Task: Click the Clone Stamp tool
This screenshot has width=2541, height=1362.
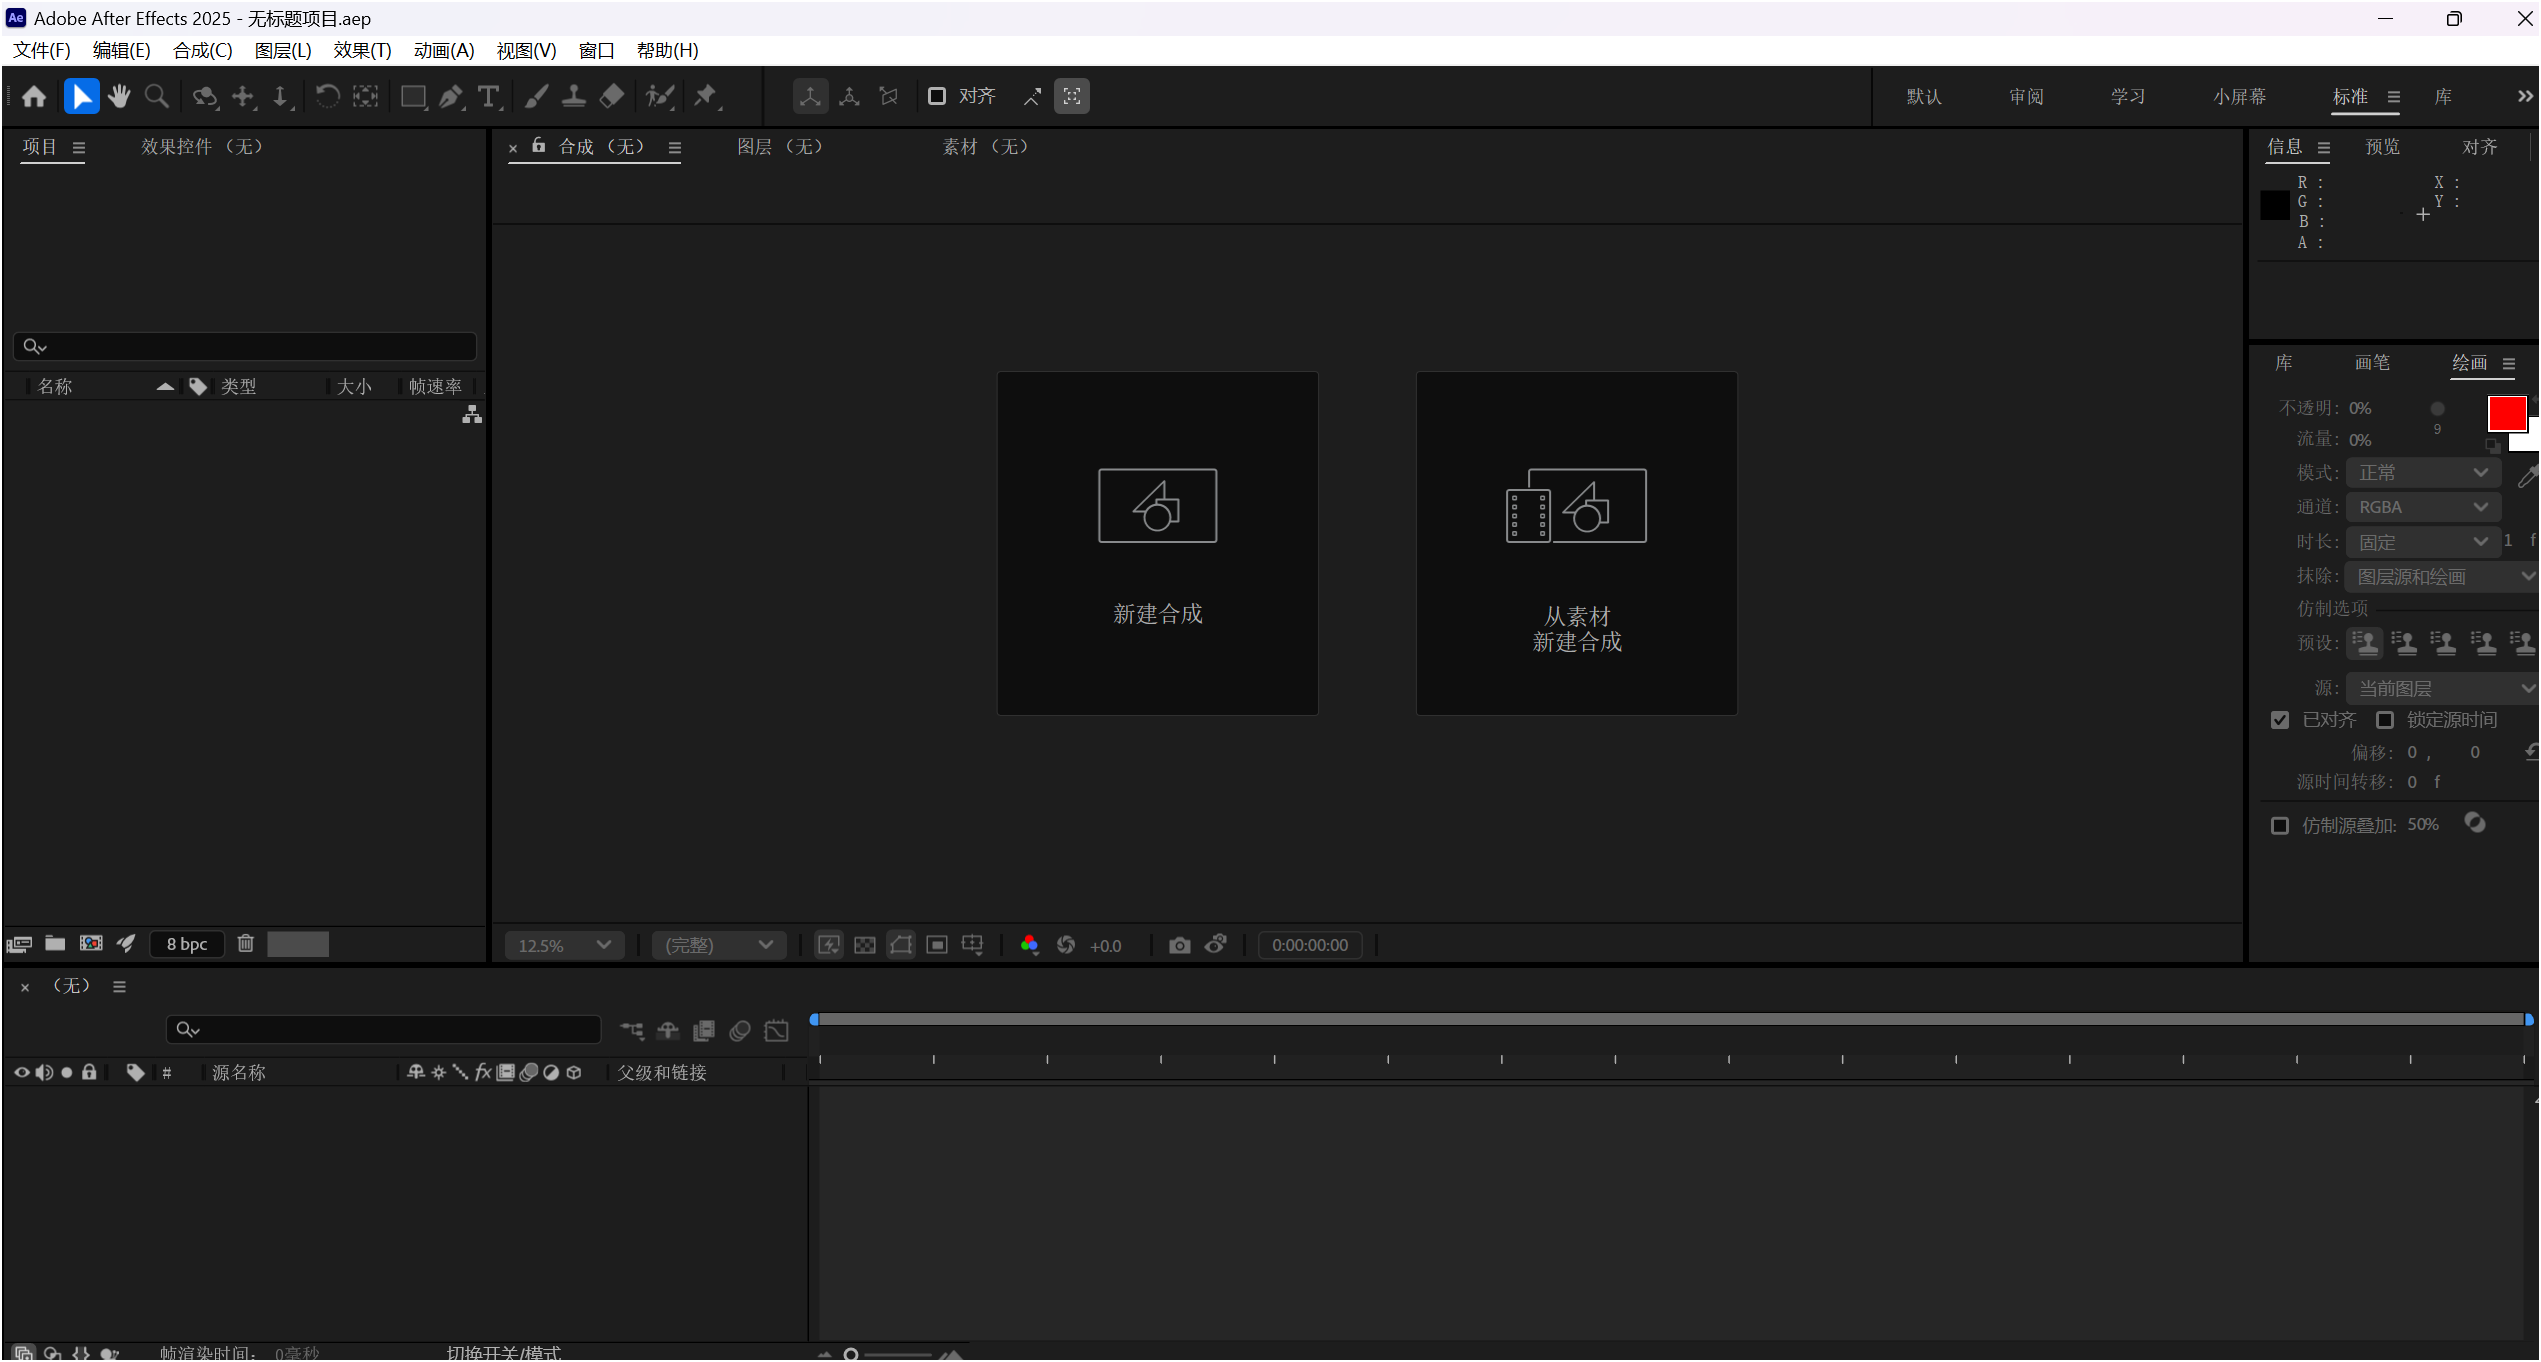Action: click(573, 96)
